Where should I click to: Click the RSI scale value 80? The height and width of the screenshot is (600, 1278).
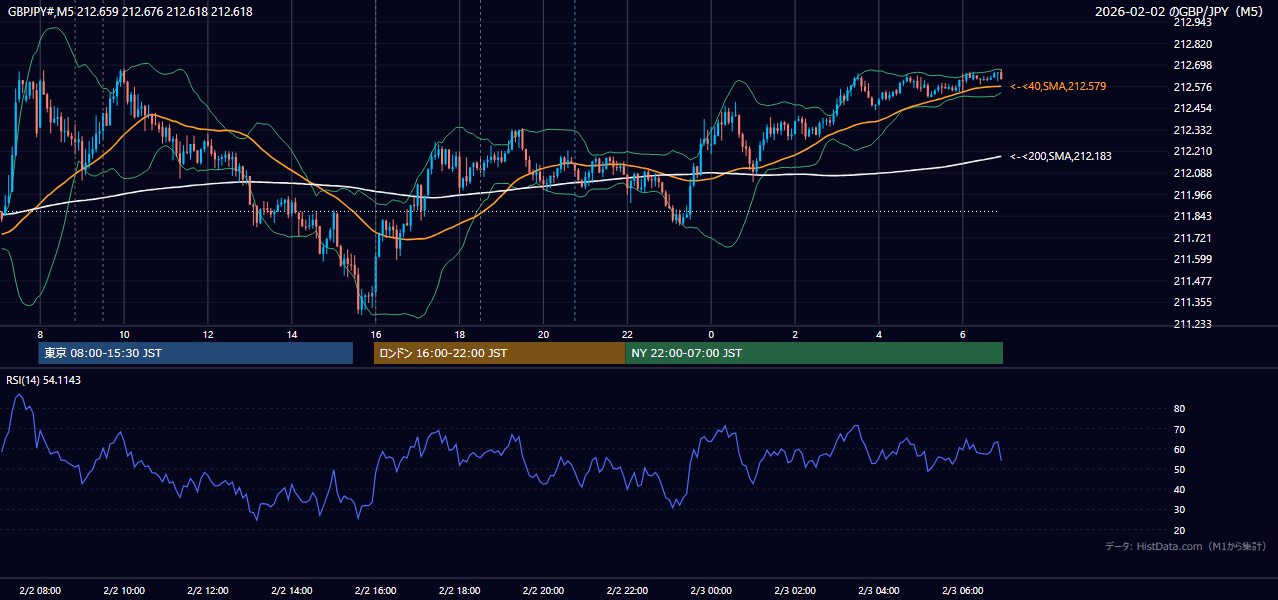click(1179, 409)
